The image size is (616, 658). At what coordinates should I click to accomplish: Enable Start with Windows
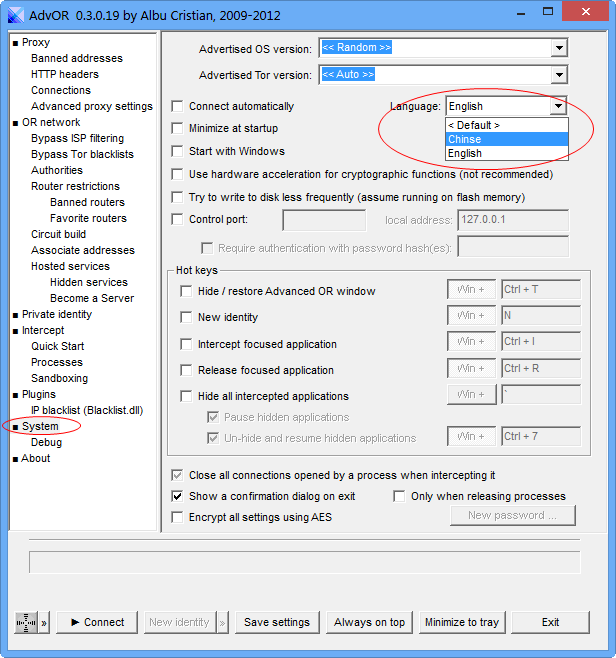[x=177, y=151]
